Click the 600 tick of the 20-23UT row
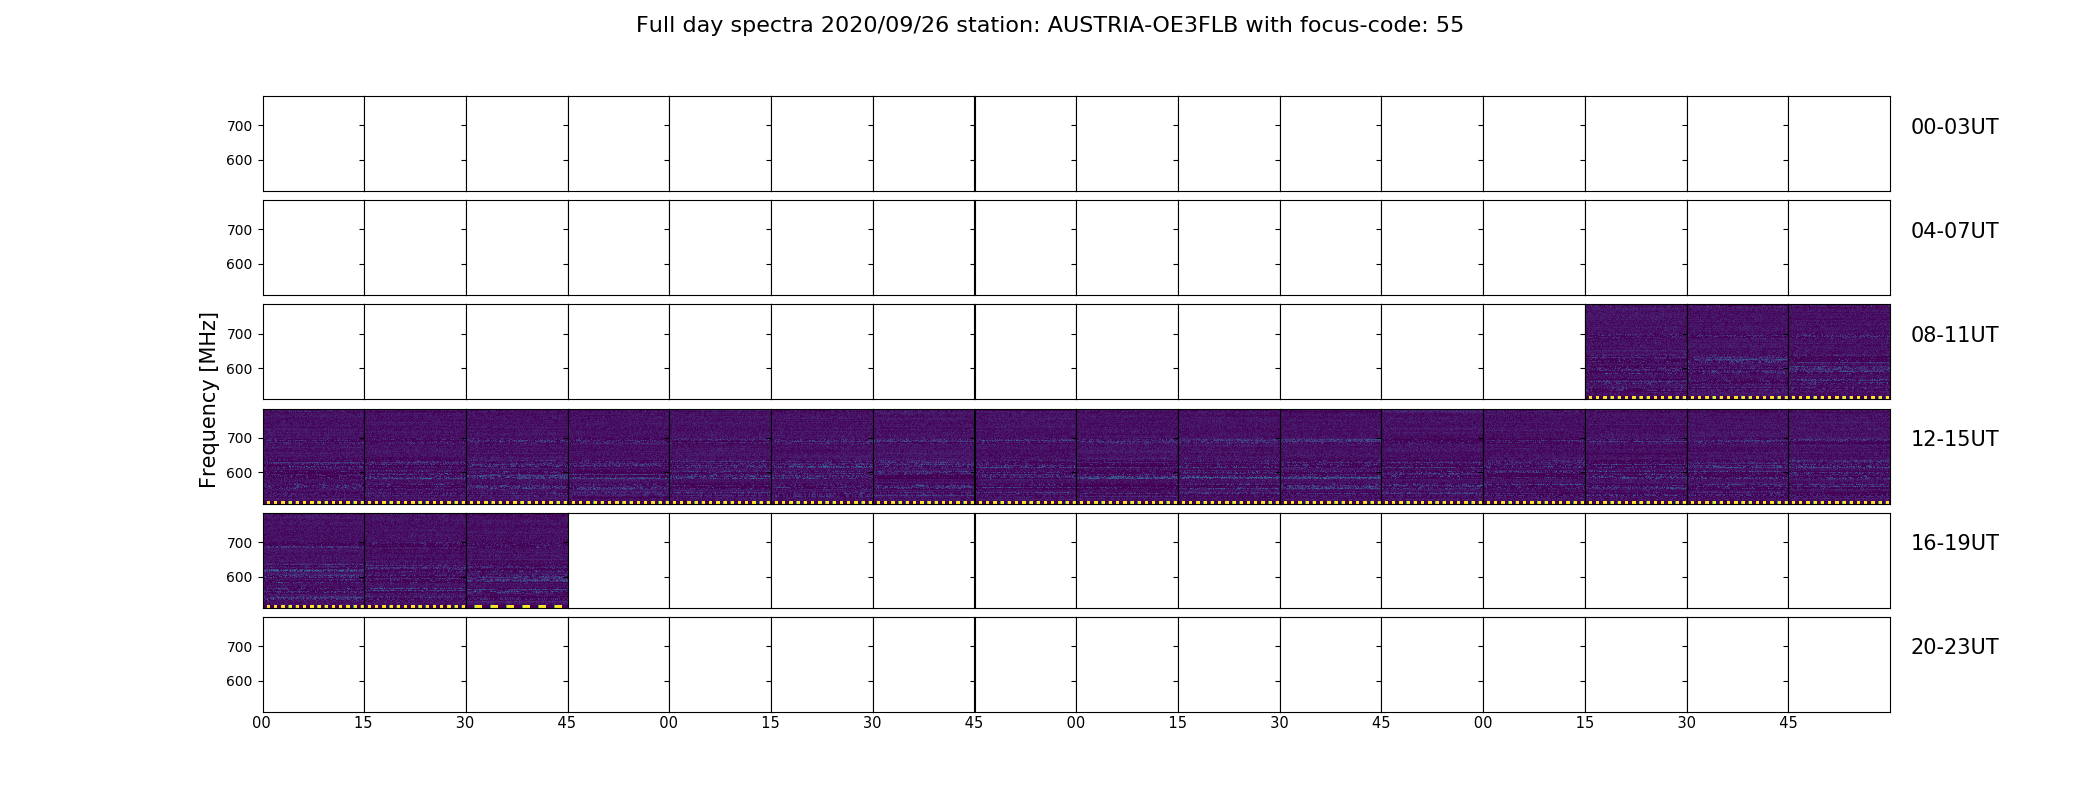This screenshot has width=2100, height=800. (x=239, y=681)
